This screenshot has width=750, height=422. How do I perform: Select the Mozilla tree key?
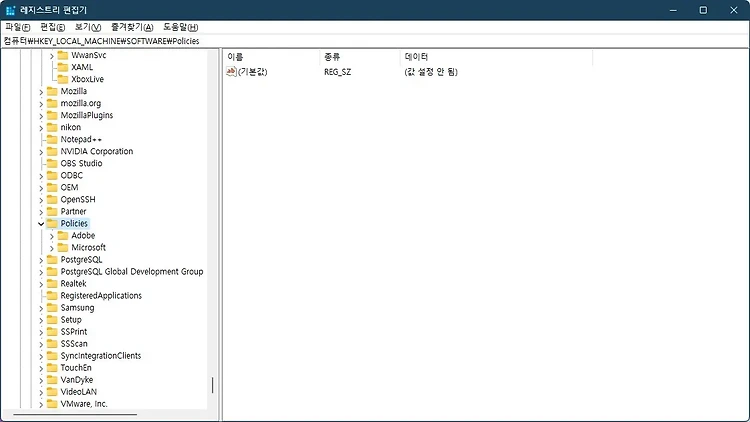point(74,91)
